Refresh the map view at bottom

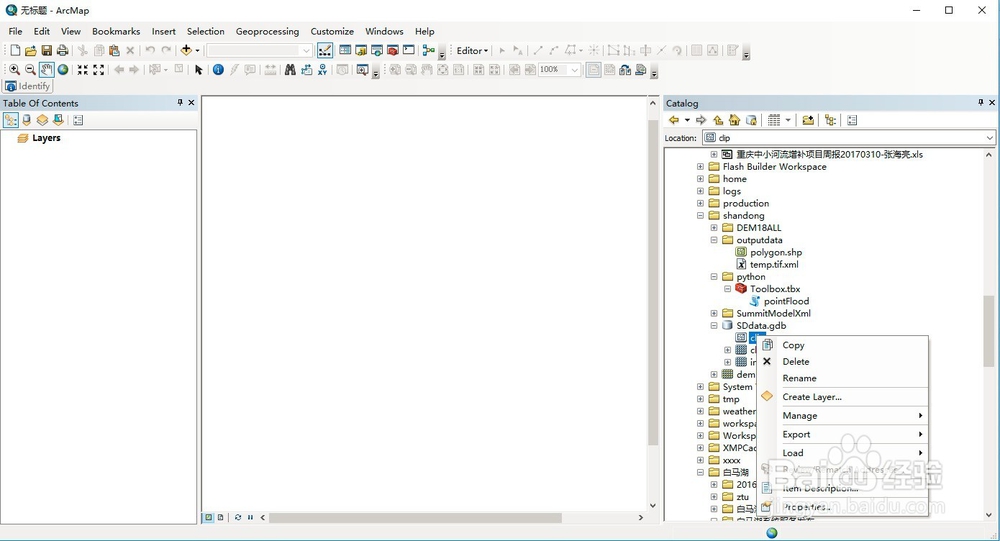click(x=238, y=517)
